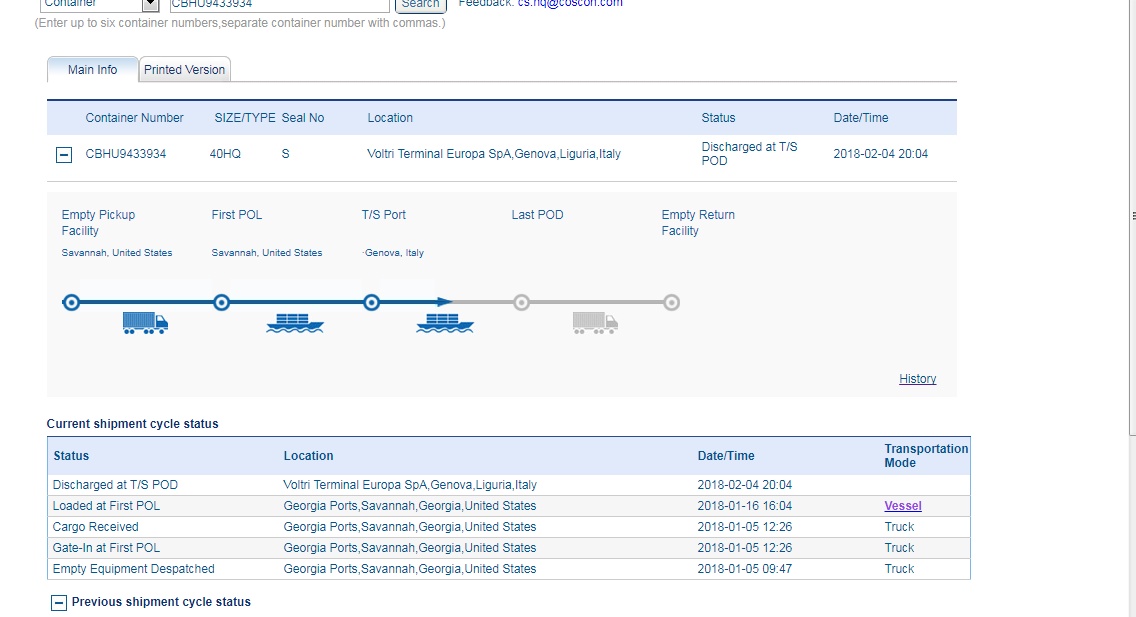Click the Empty Pickup Facility route marker
The width and height of the screenshot is (1136, 617).
click(71, 302)
